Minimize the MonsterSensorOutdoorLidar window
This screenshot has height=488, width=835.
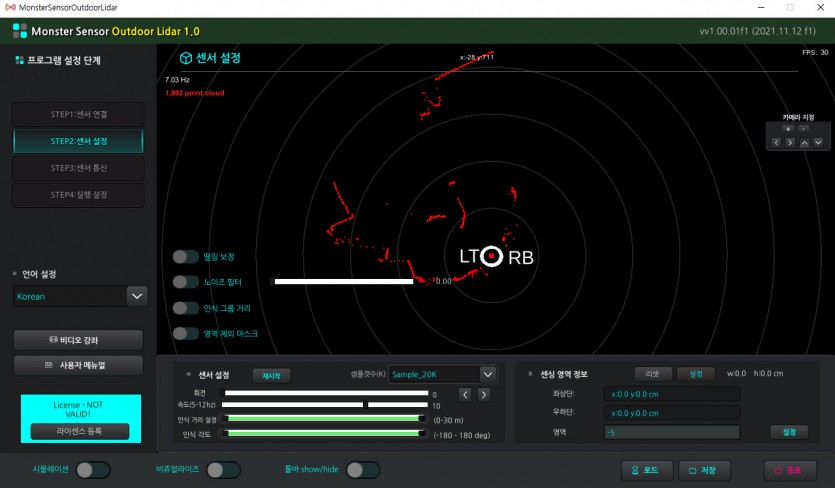click(762, 7)
